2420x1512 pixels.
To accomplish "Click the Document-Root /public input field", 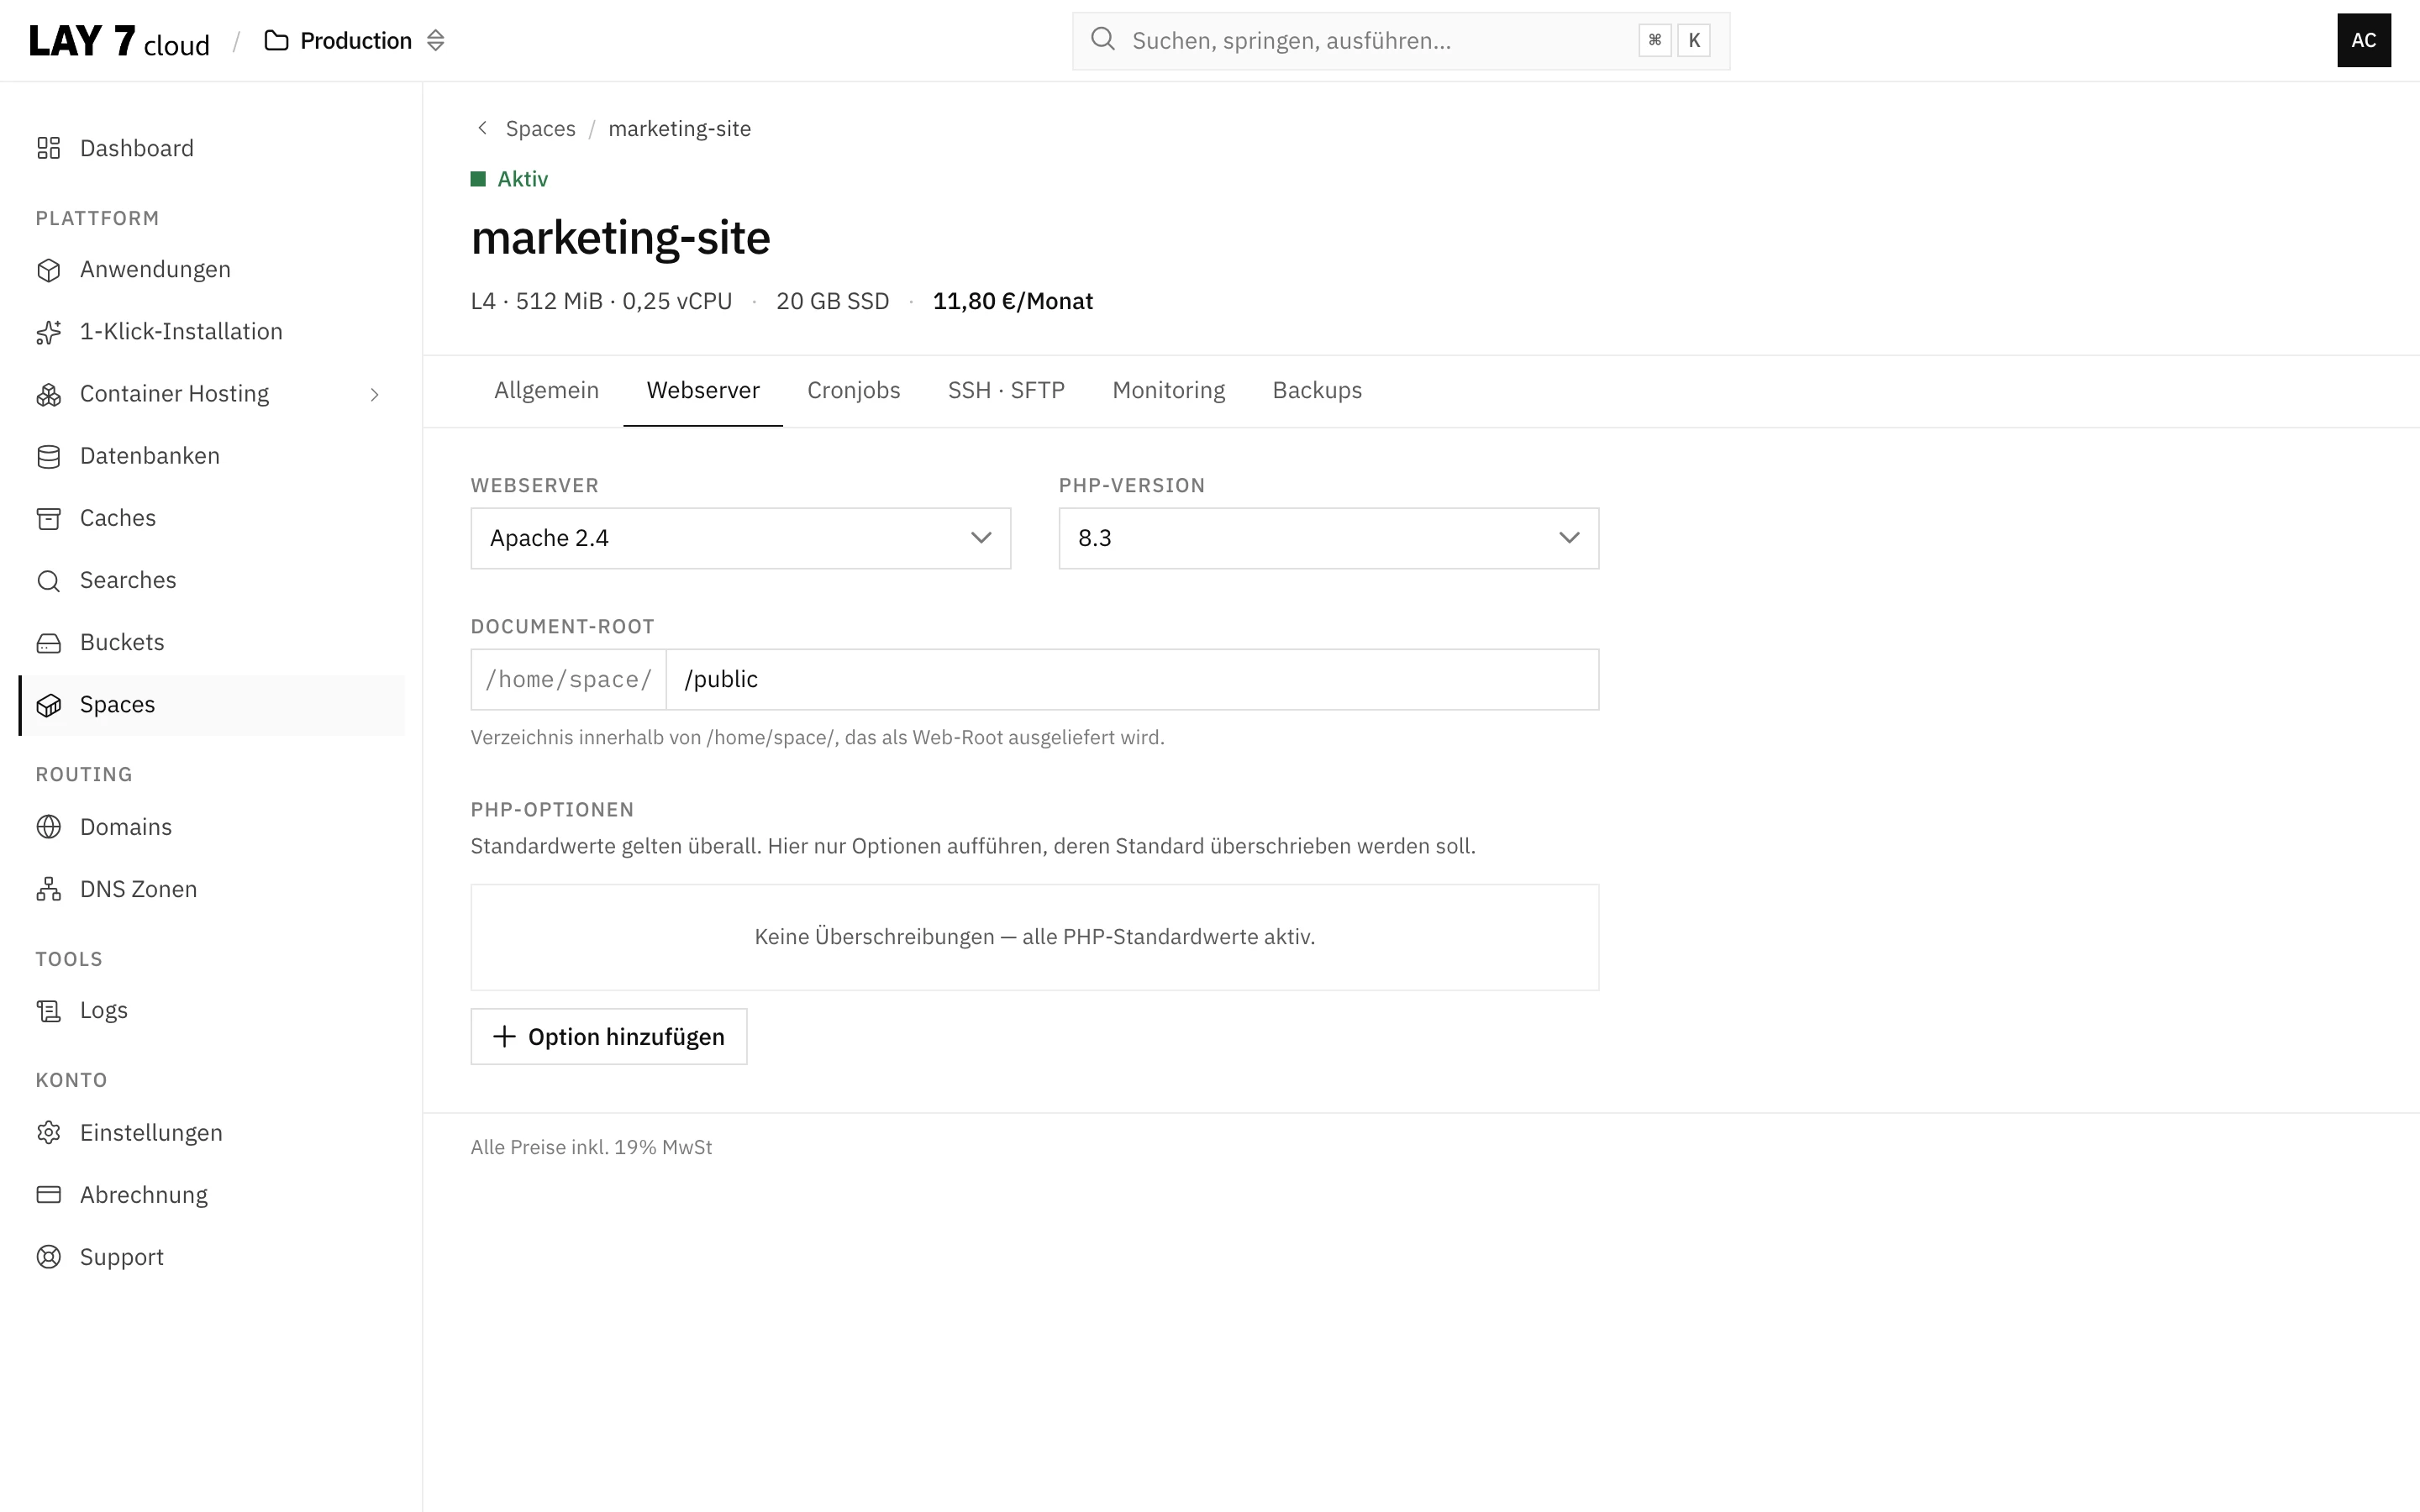I will [1132, 680].
